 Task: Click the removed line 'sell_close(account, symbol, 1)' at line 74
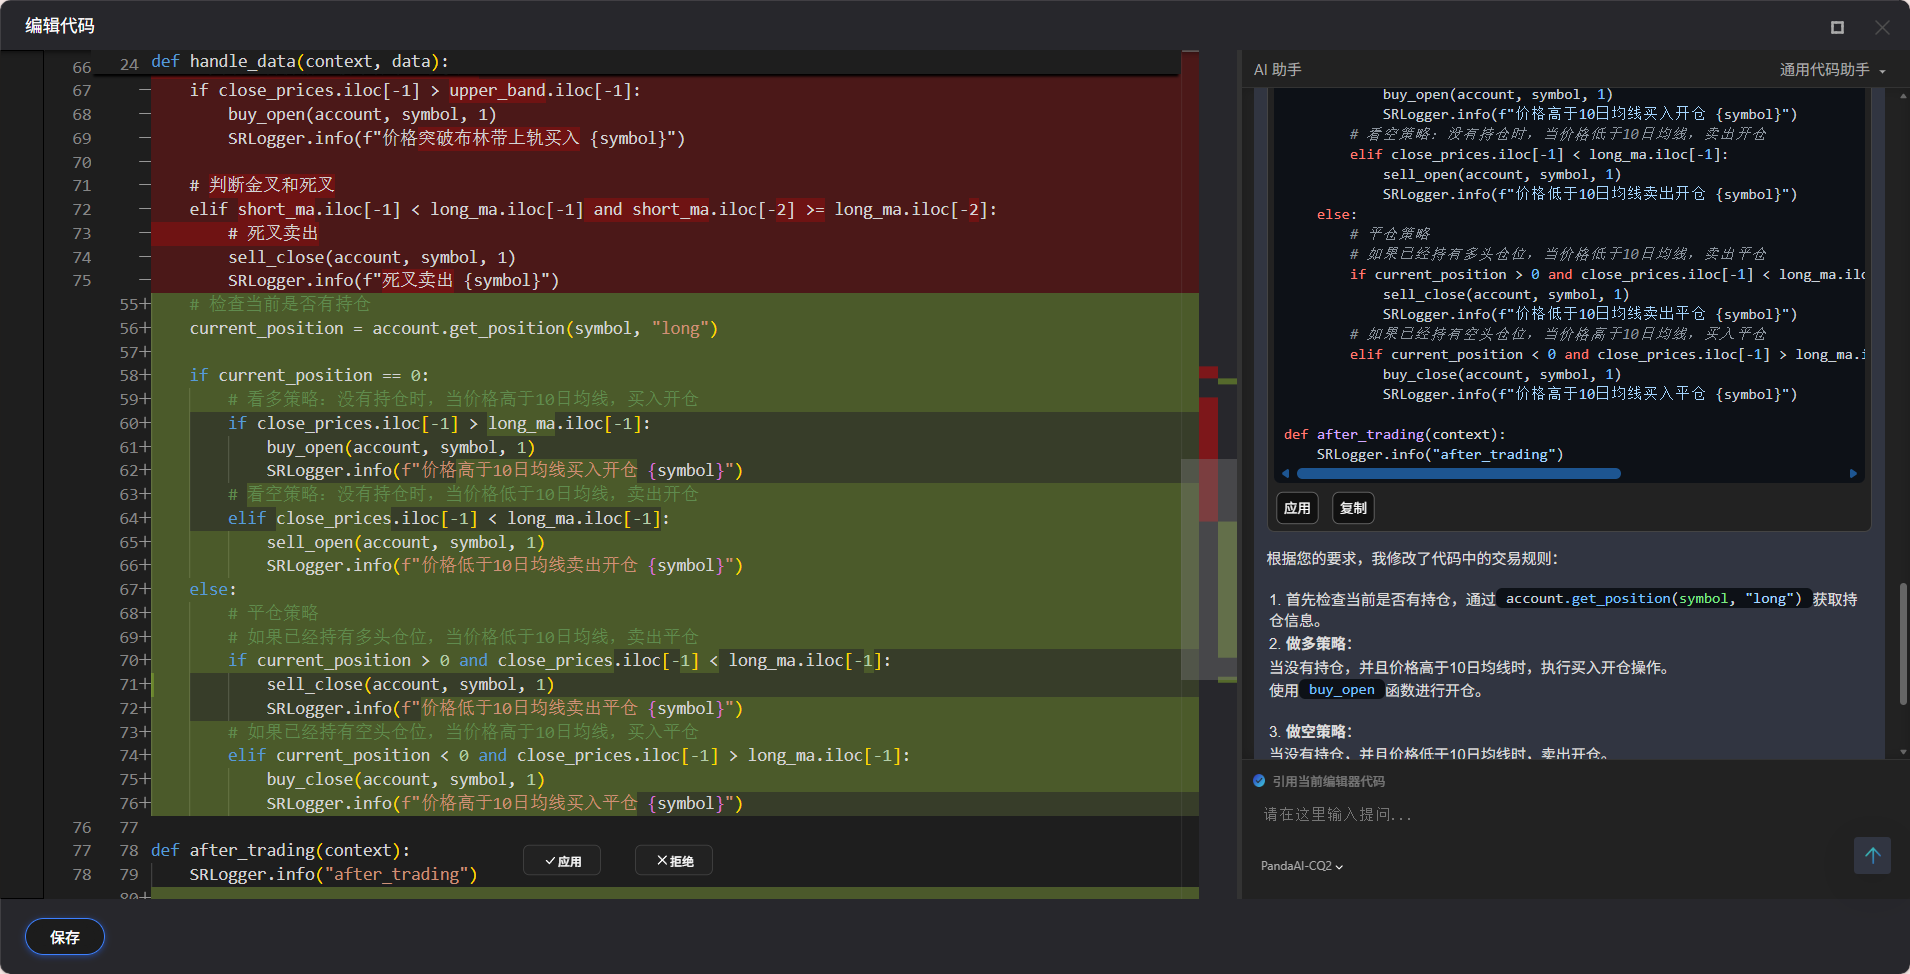(x=372, y=257)
